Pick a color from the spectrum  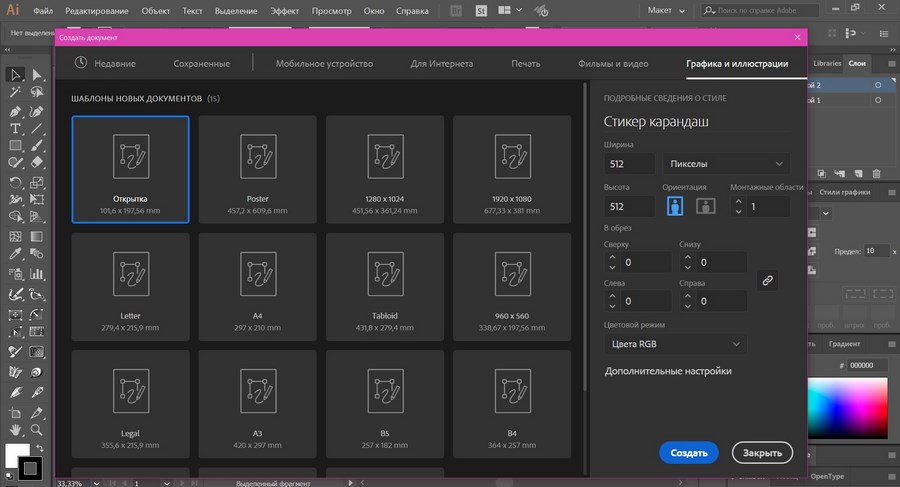847,408
